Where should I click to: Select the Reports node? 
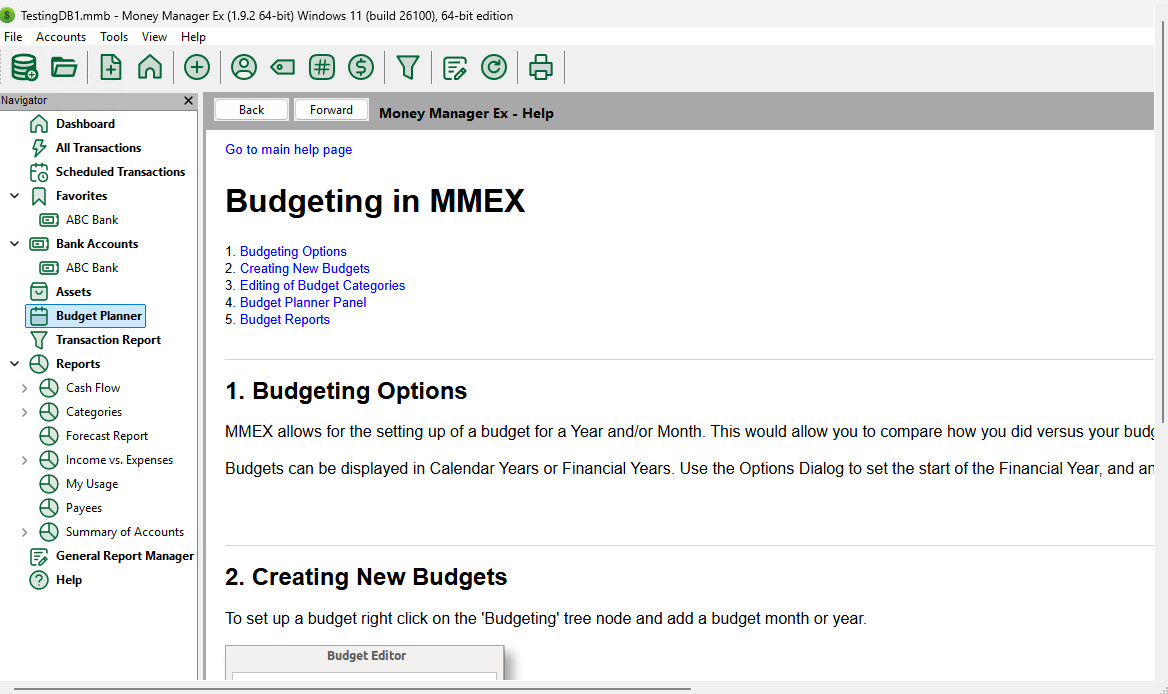(77, 364)
